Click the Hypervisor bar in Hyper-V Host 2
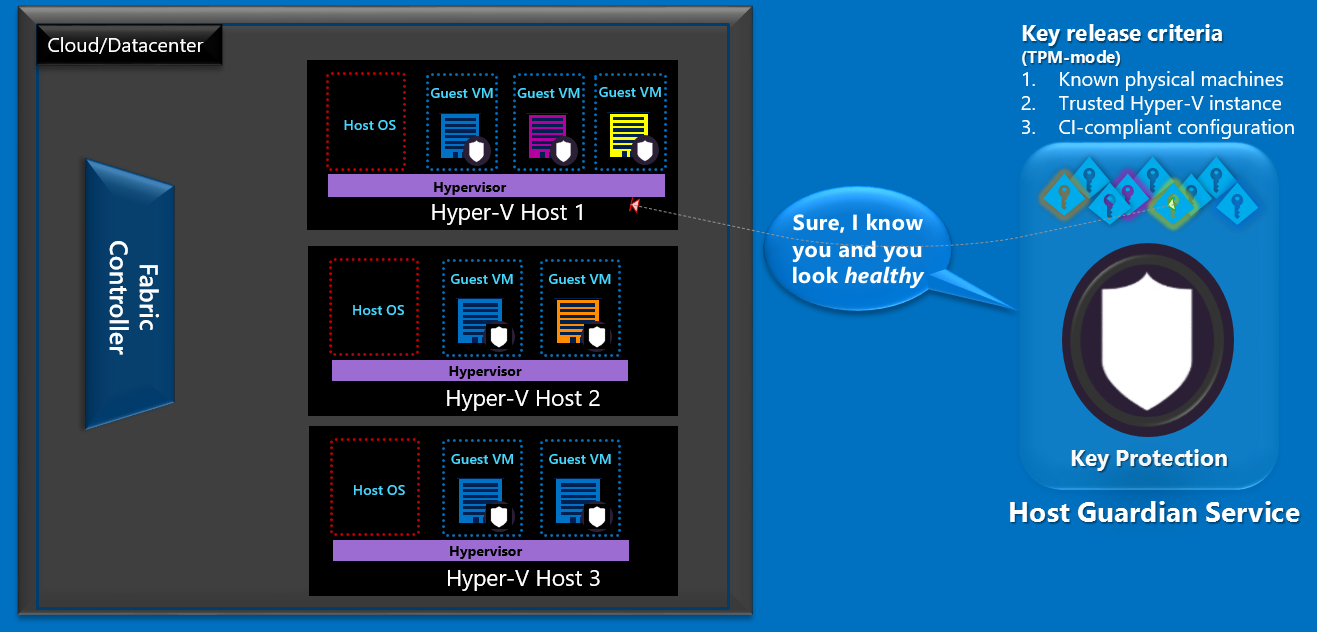The width and height of the screenshot is (1317, 632). point(480,371)
